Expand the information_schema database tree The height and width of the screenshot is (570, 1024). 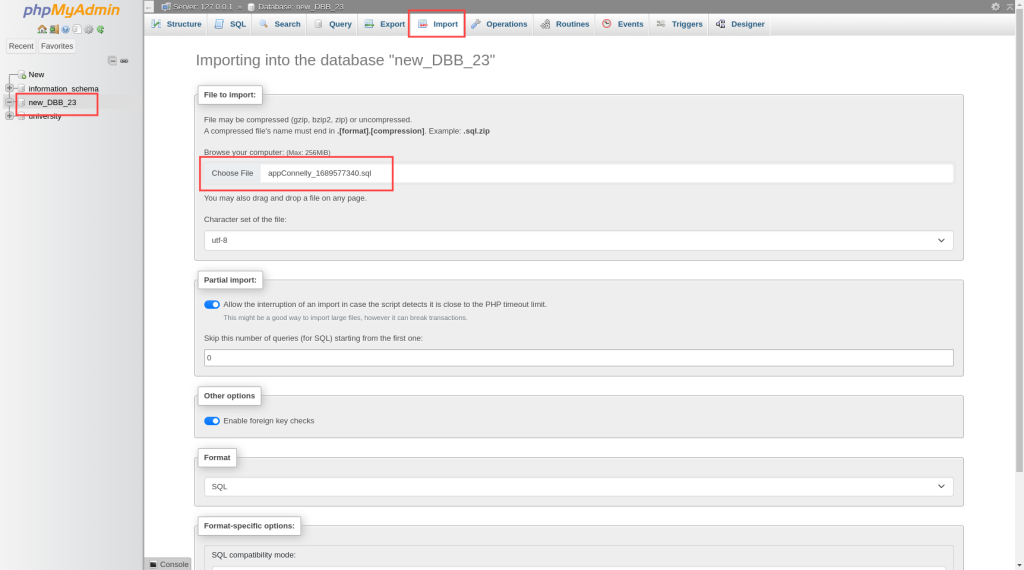click(9, 88)
